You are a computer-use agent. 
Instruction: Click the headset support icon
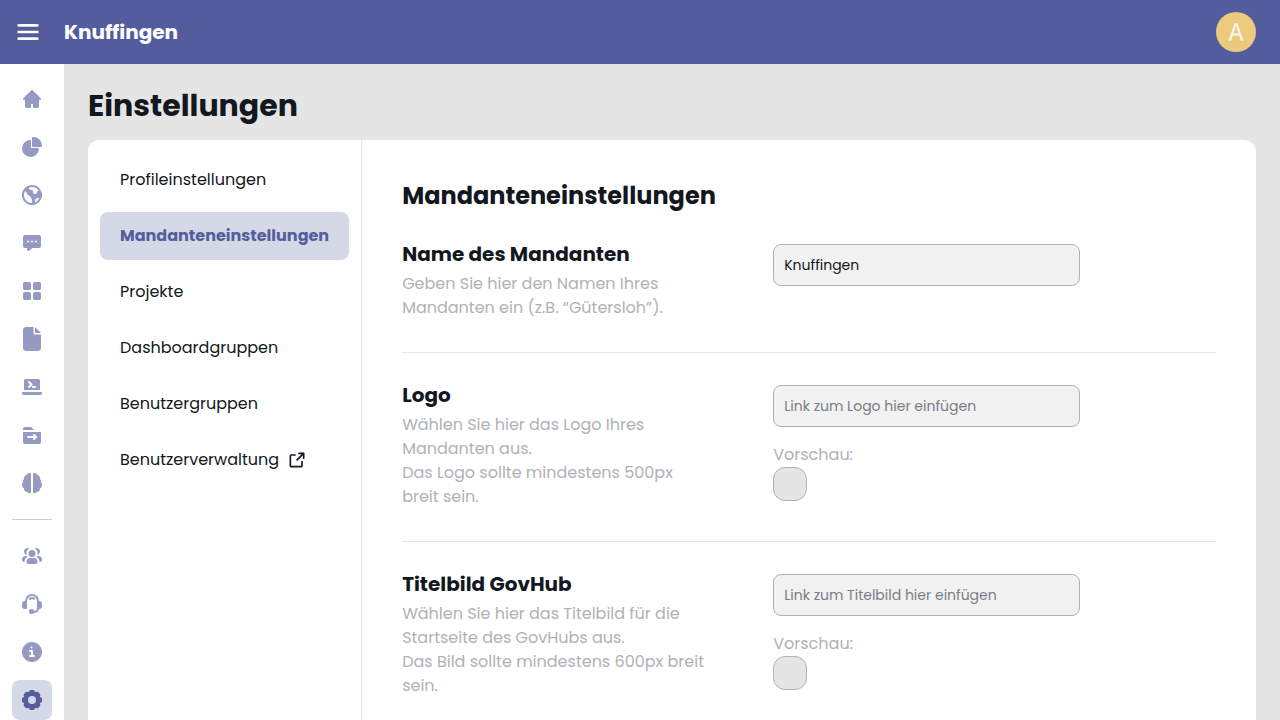click(x=32, y=604)
